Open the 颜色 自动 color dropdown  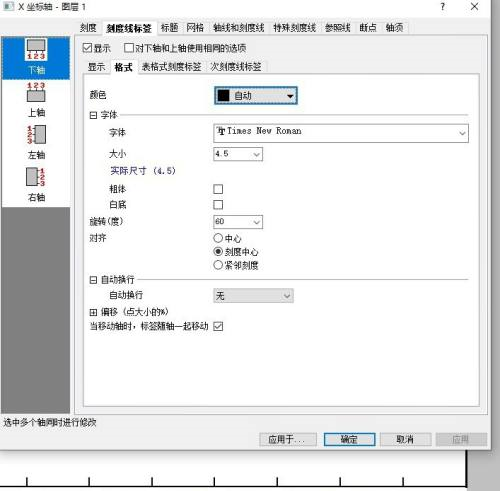coord(256,96)
